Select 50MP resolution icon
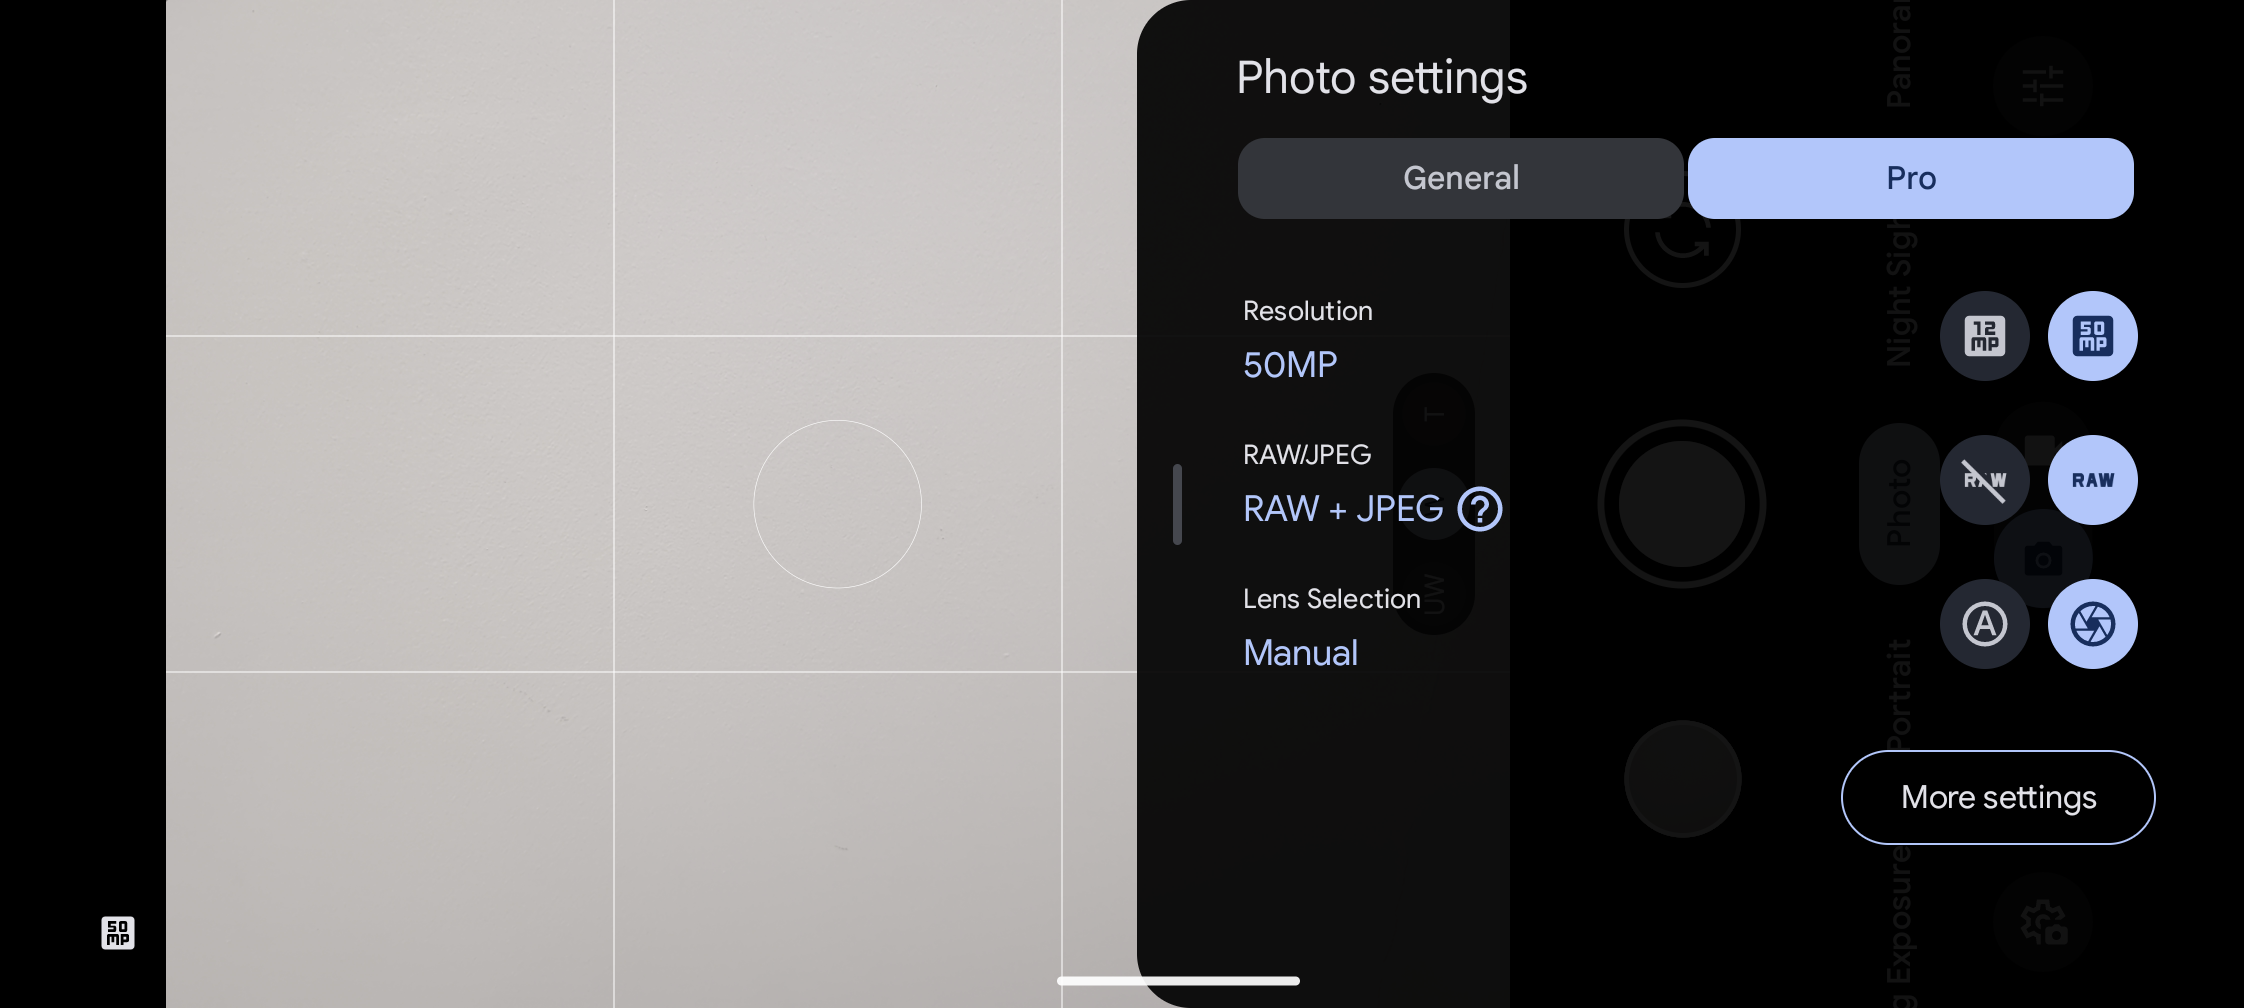This screenshot has width=2244, height=1008. point(2092,336)
